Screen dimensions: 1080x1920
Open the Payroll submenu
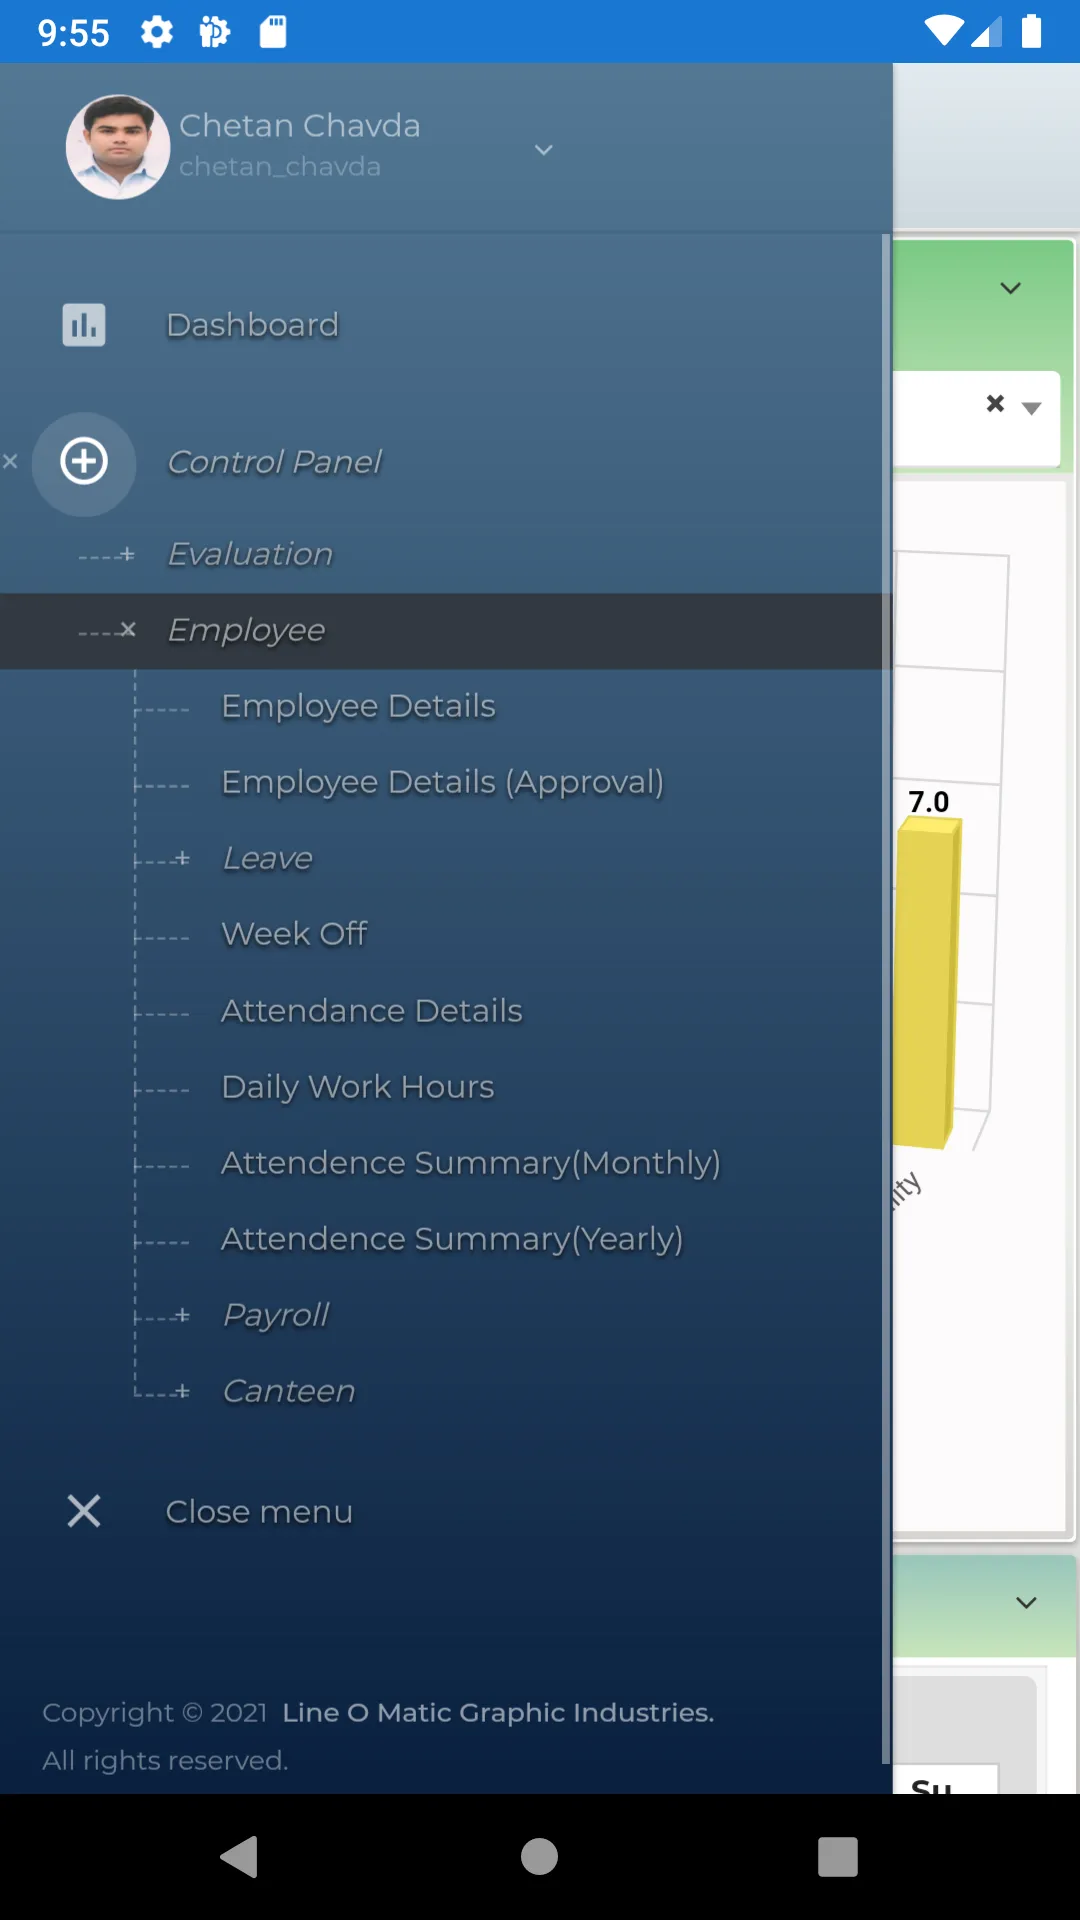[x=275, y=1315]
